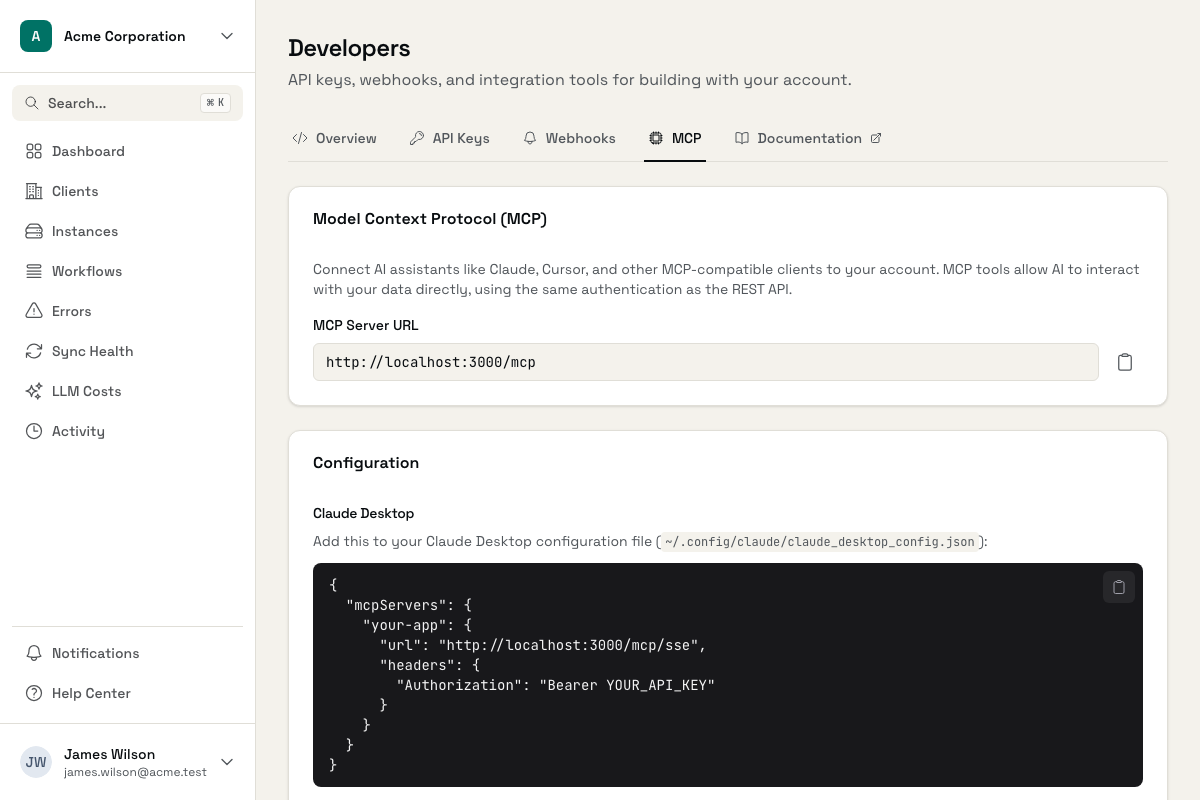1200x800 pixels.
Task: Open Dashboard from the sidebar
Action: tap(88, 151)
